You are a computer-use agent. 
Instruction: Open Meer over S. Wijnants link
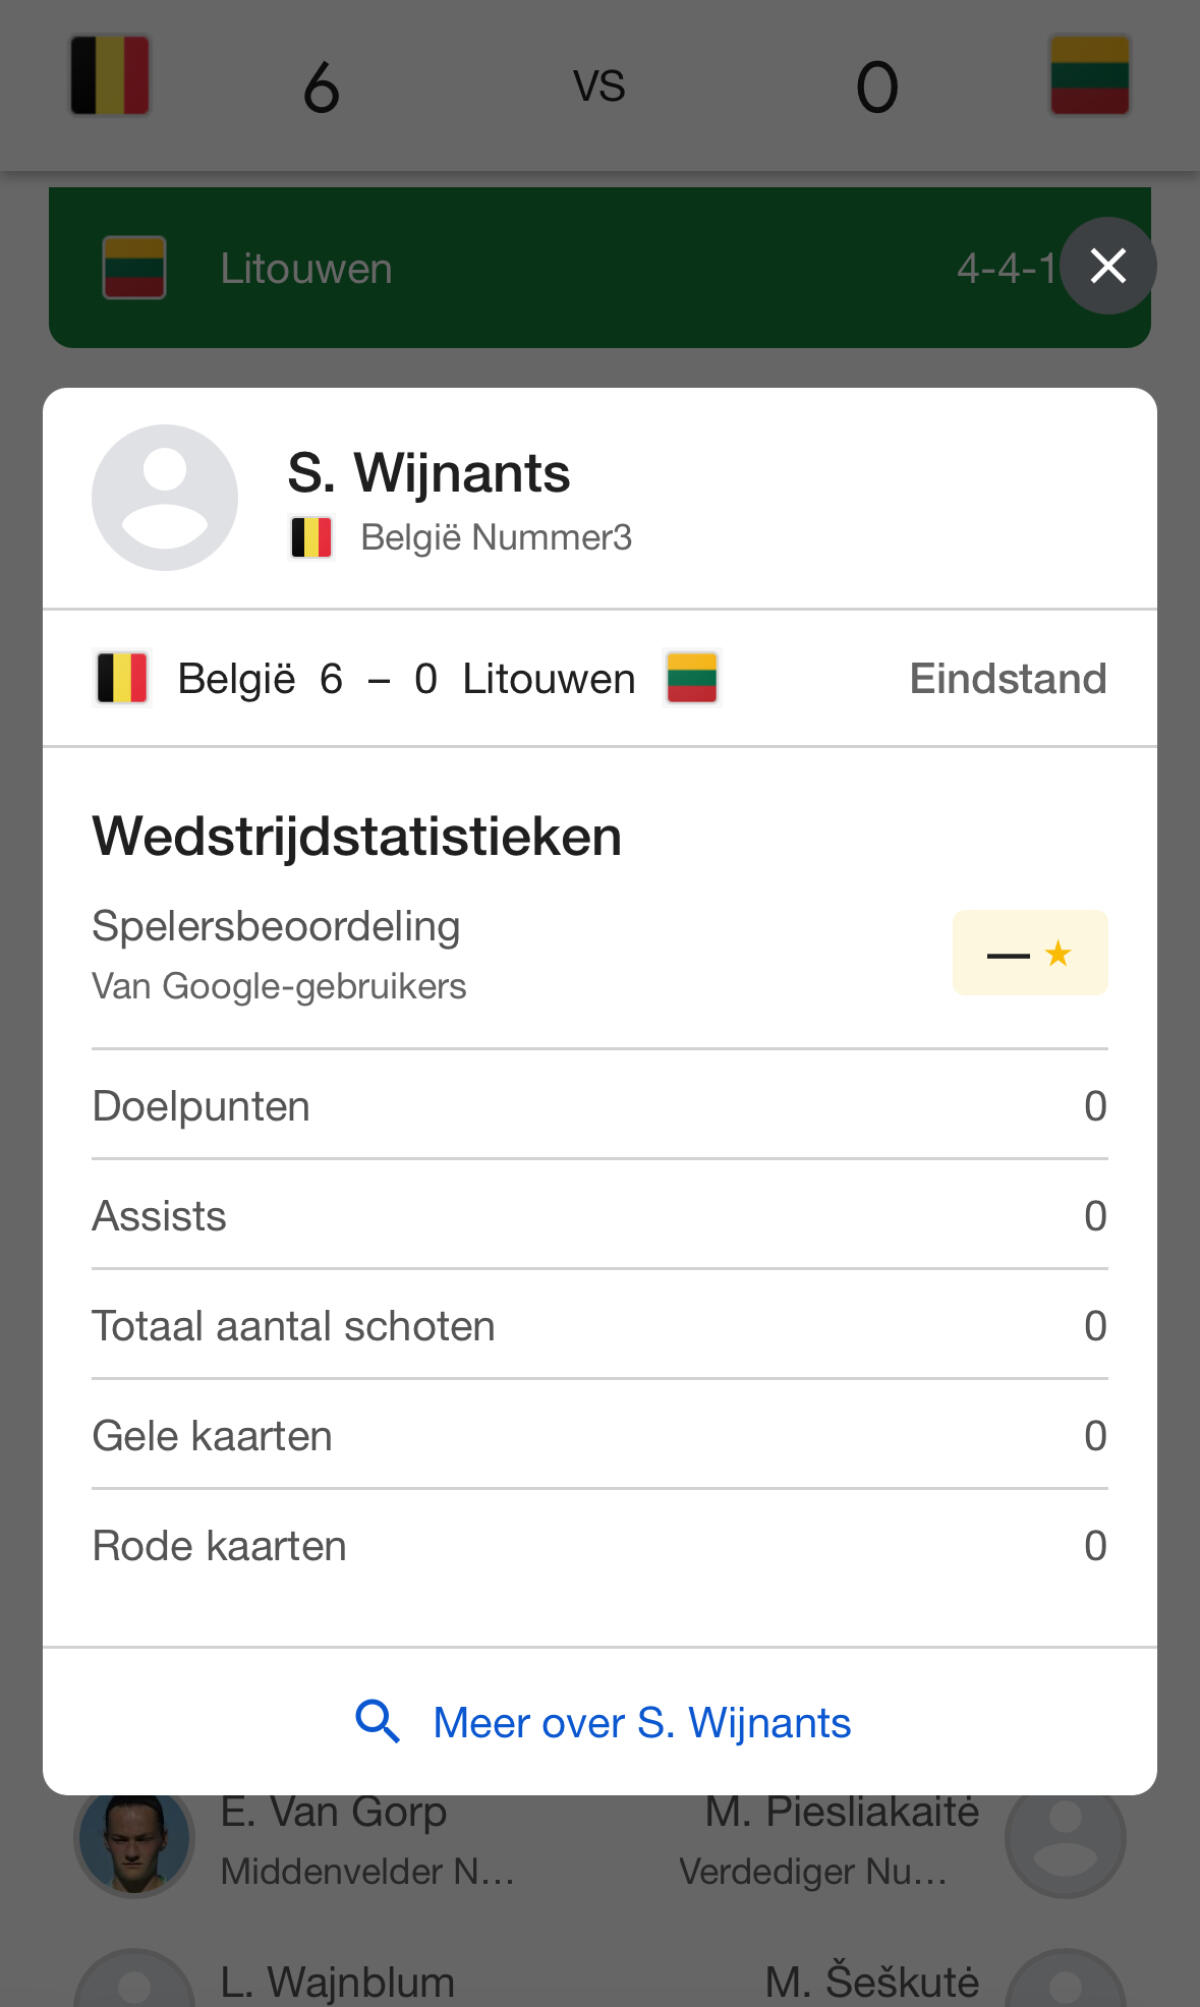[641, 1722]
